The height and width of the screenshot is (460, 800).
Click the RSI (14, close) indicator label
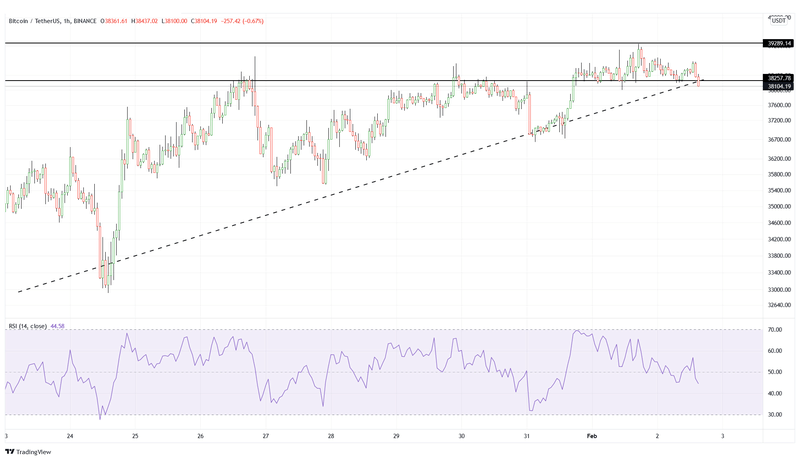[x=28, y=326]
